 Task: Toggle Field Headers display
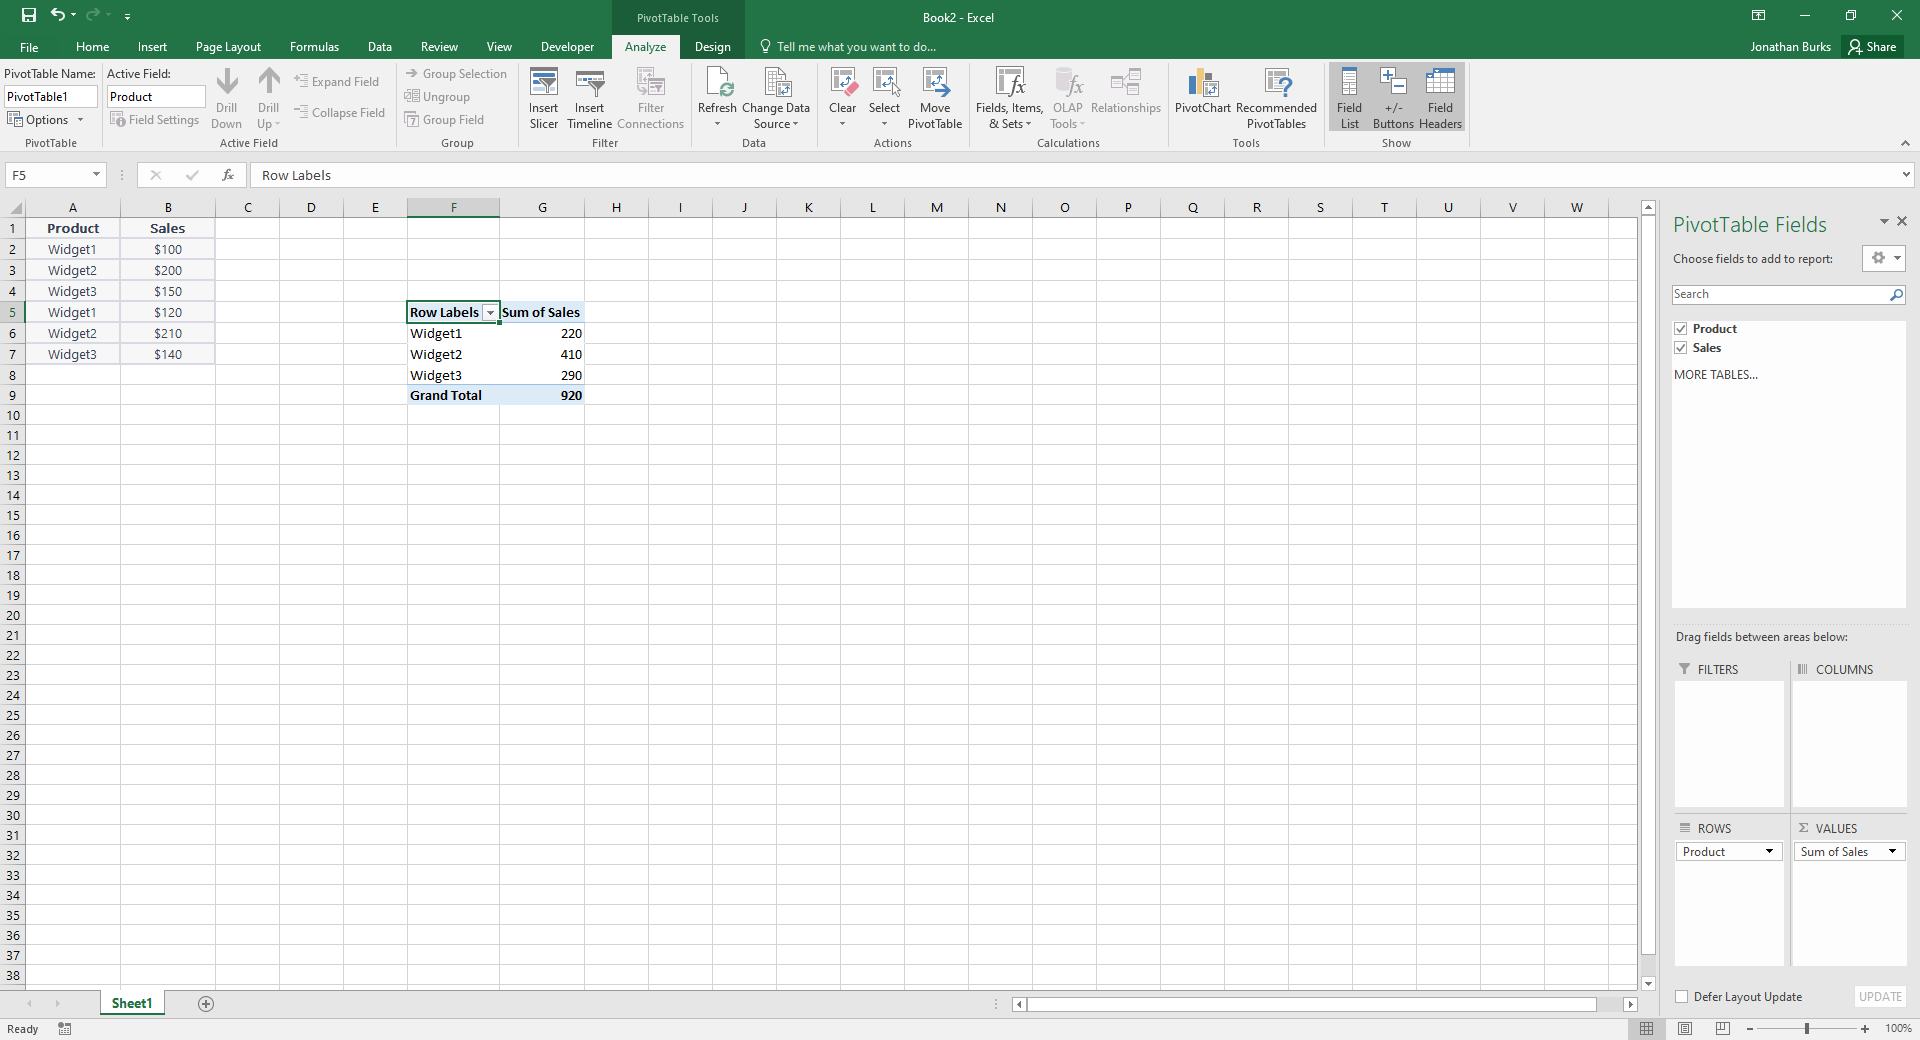[1440, 97]
